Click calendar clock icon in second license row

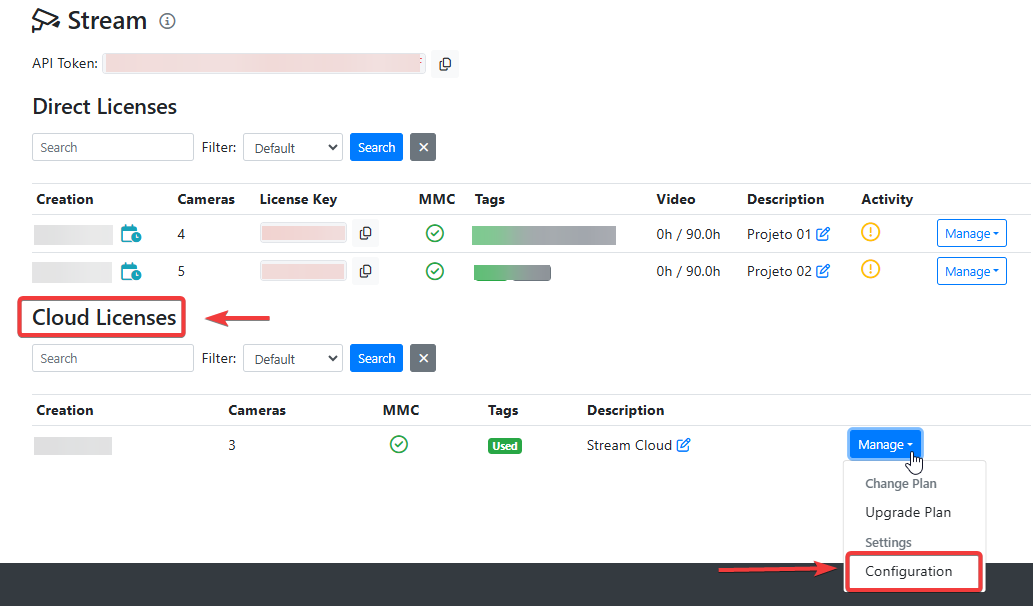131,271
